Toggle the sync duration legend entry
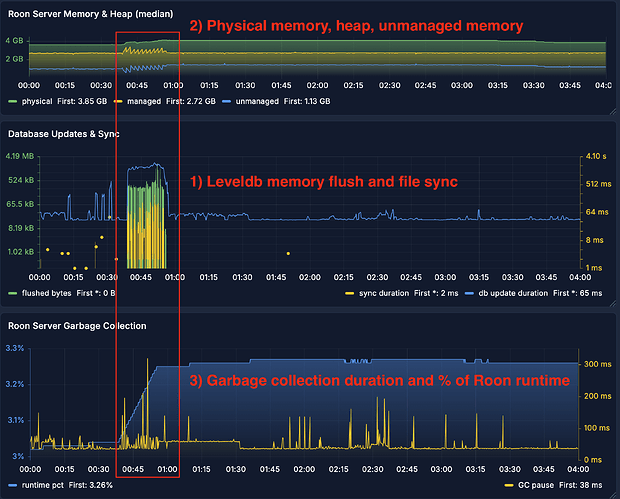The height and width of the screenshot is (499, 620). pos(384,293)
